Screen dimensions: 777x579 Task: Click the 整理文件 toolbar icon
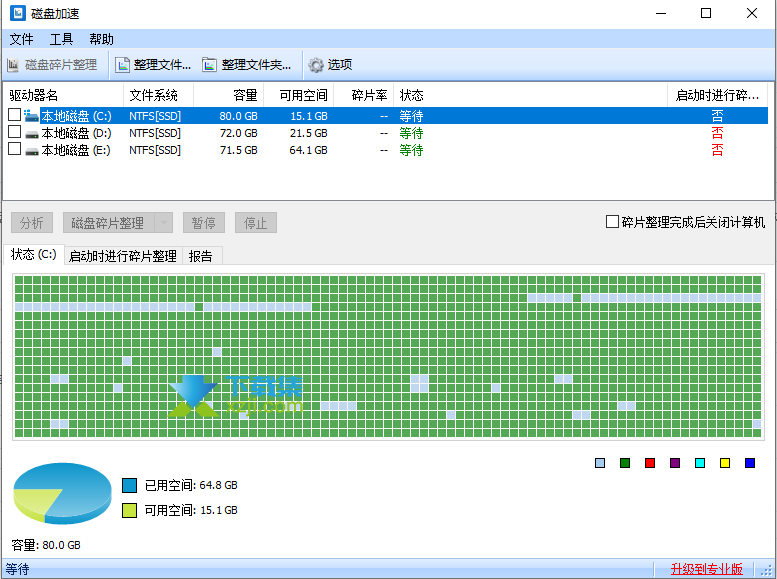click(x=122, y=65)
